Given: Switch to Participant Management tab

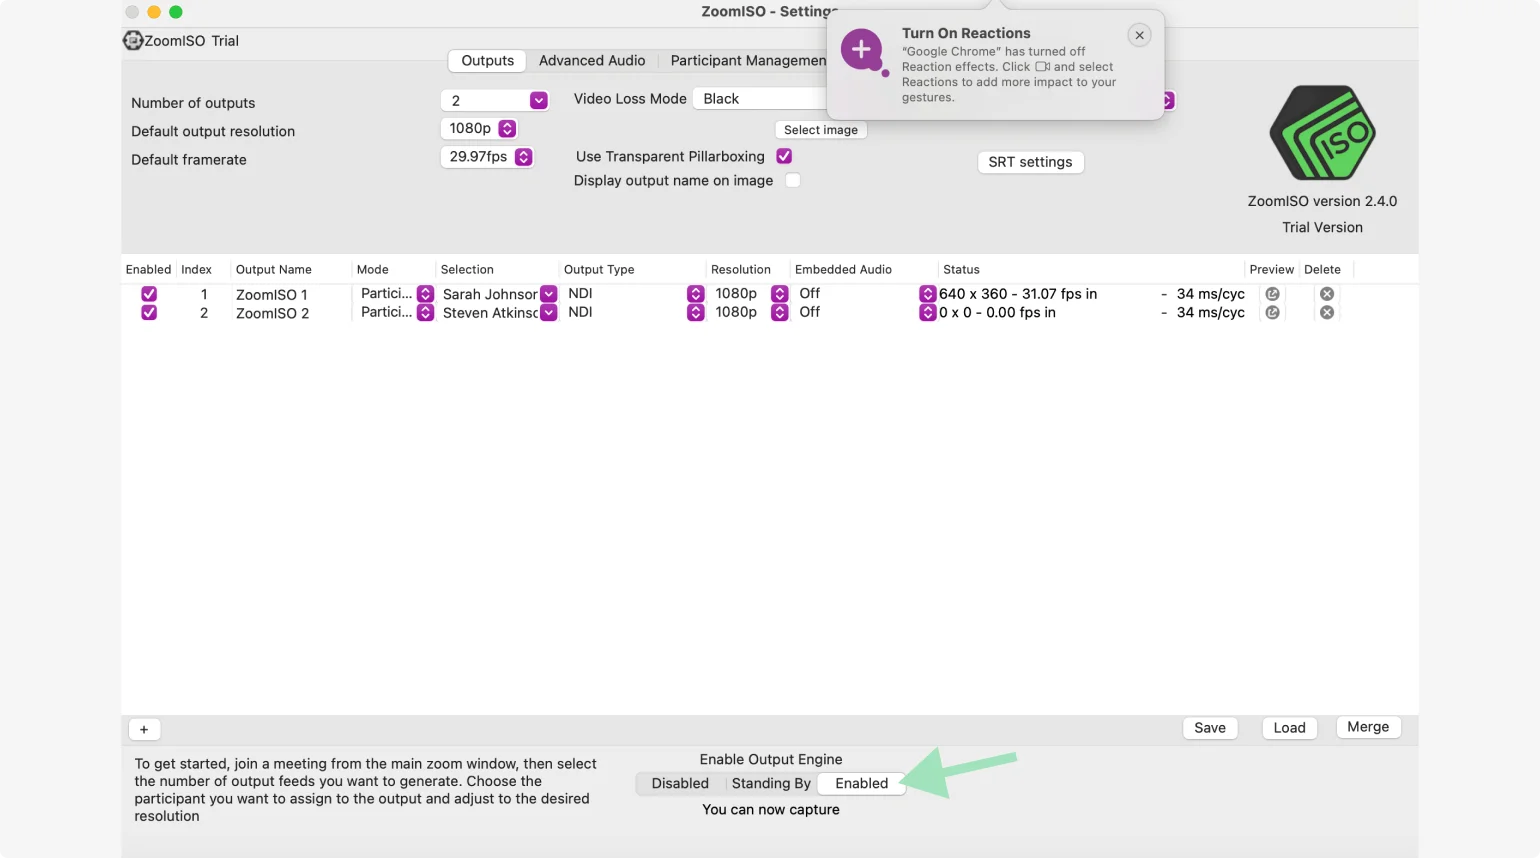Looking at the screenshot, I should (x=747, y=60).
